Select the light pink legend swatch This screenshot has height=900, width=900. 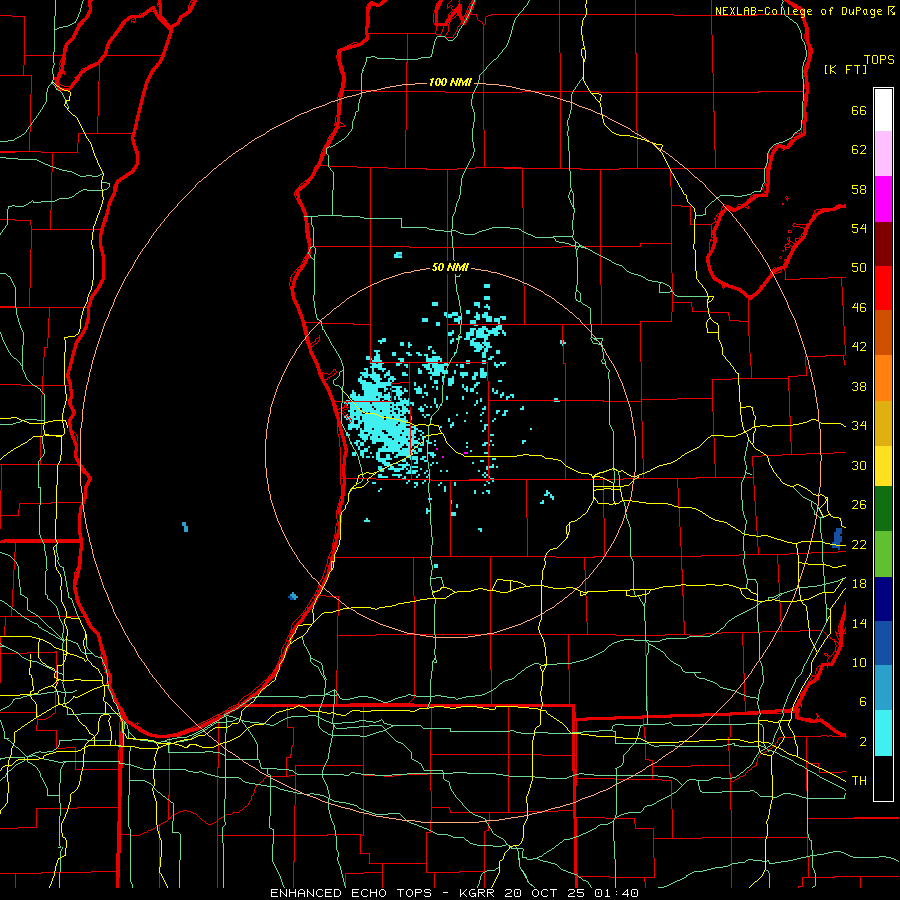coord(883,154)
